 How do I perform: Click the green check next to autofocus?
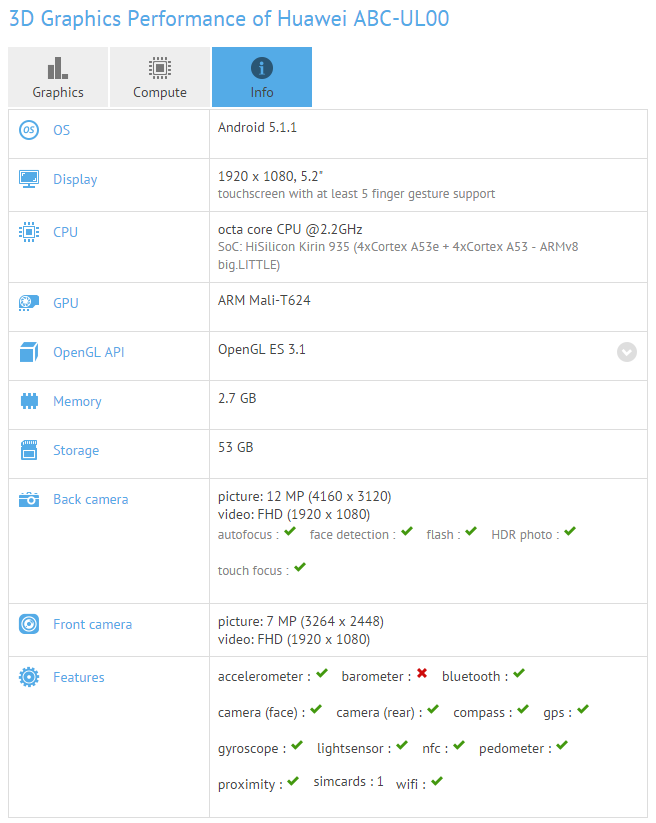click(x=290, y=533)
